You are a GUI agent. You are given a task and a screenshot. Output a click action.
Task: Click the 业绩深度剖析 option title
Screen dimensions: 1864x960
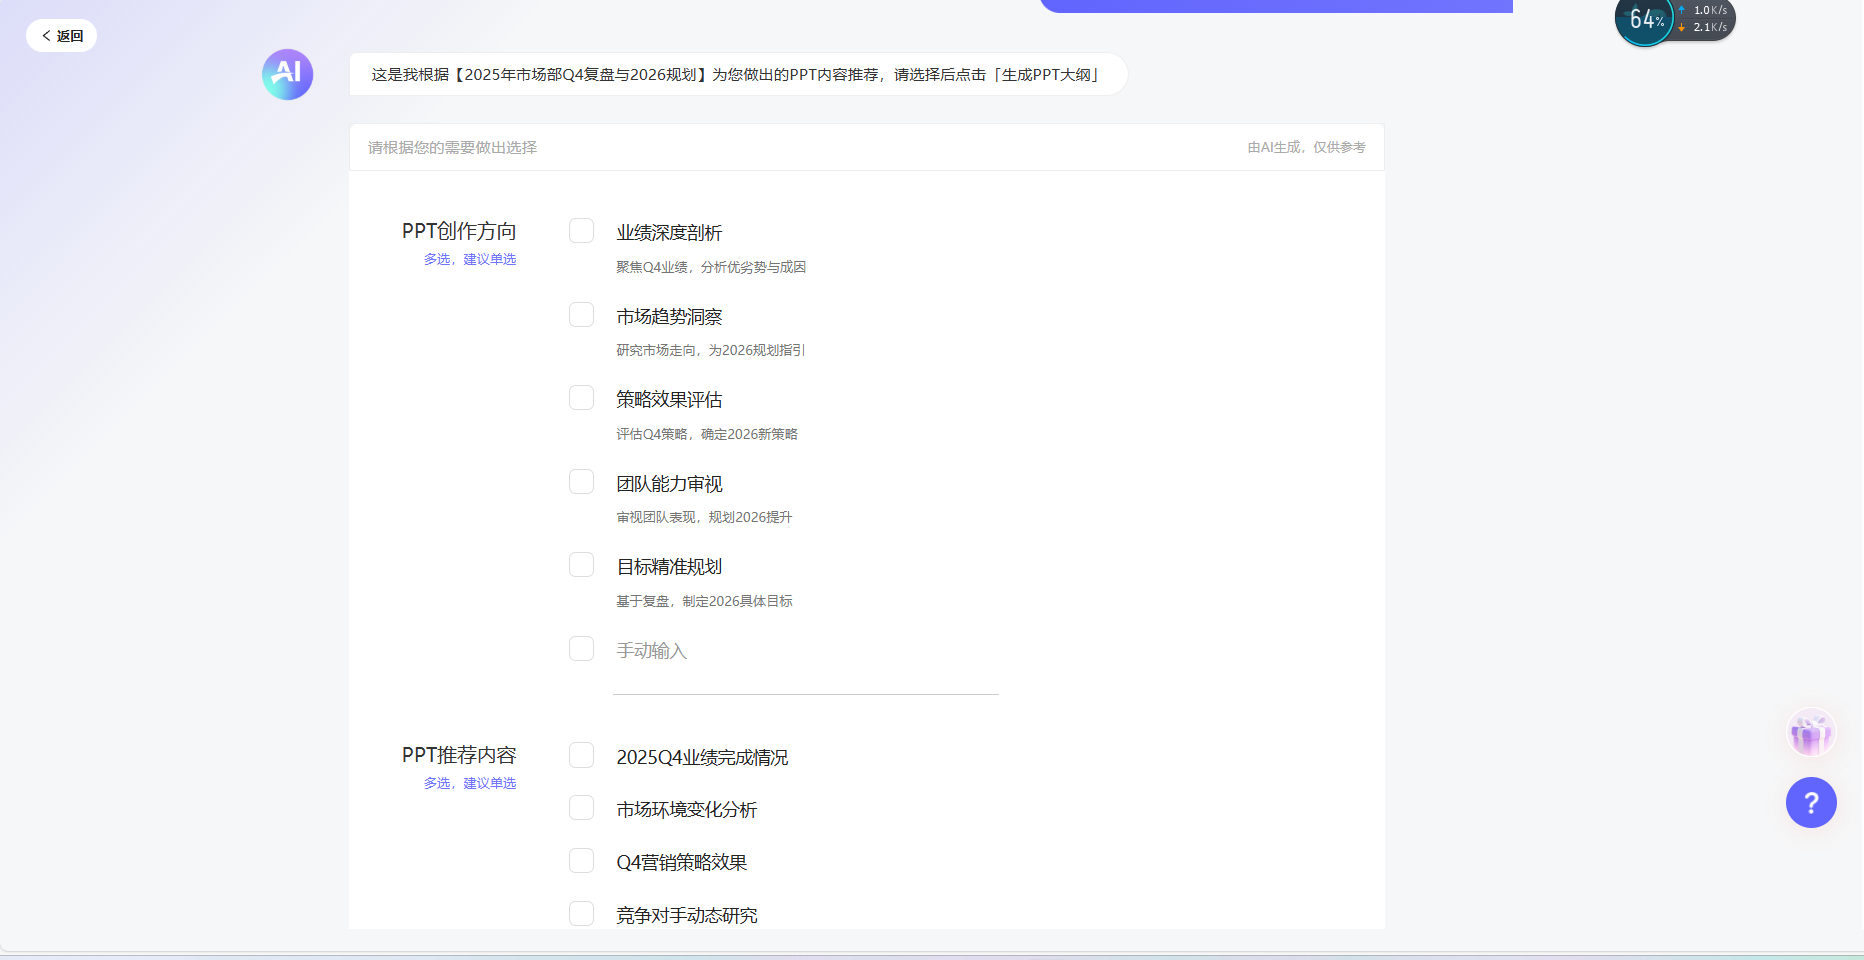(x=669, y=233)
